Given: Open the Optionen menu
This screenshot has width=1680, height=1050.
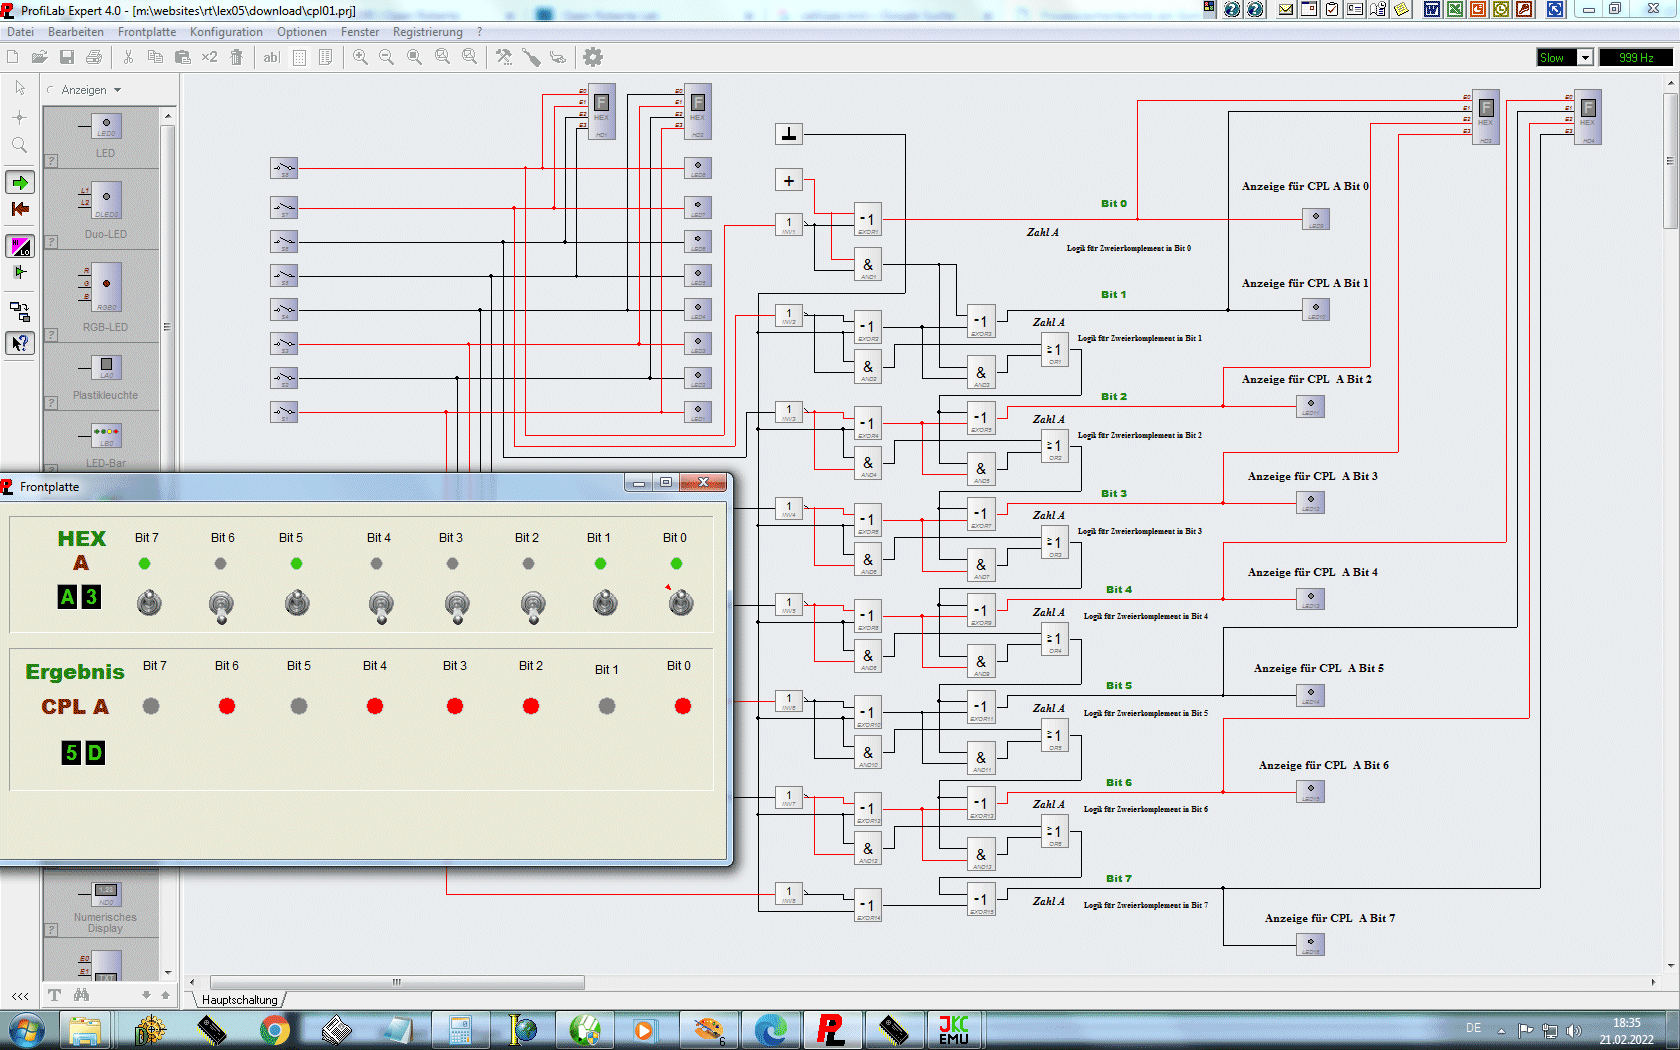Looking at the screenshot, I should point(302,32).
